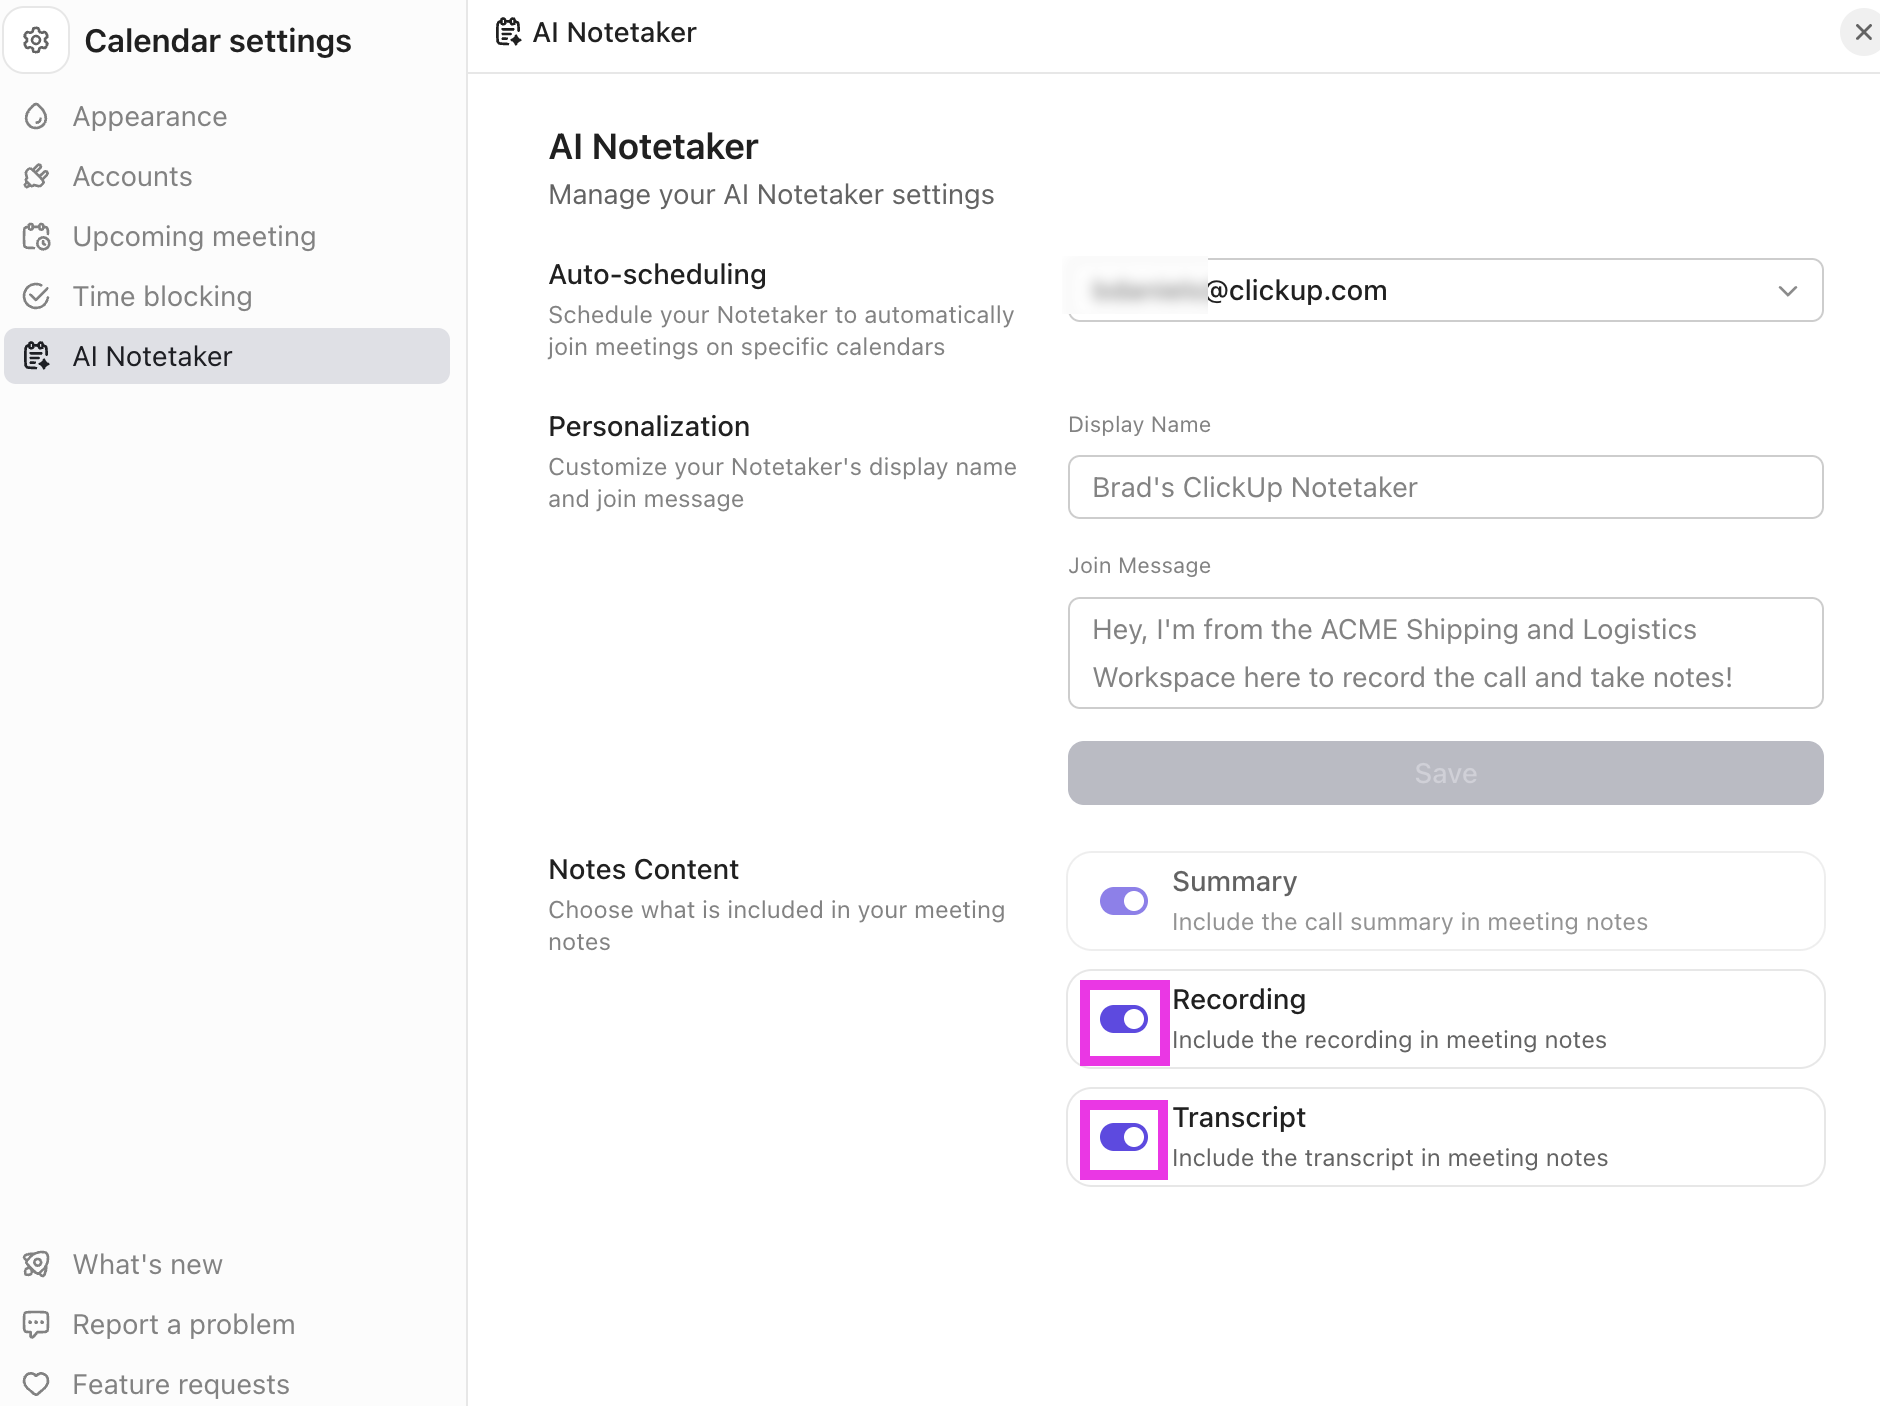Open the clickup.com calendar account dropdown
1880x1406 pixels.
pyautogui.click(x=1444, y=291)
